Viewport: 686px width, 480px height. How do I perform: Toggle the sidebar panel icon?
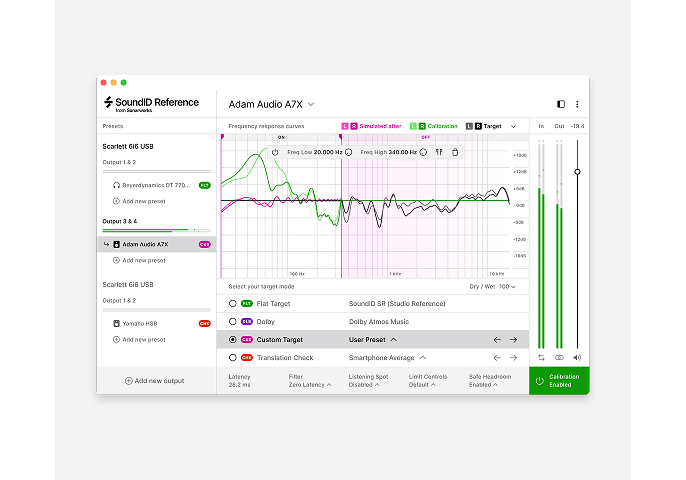click(x=561, y=104)
